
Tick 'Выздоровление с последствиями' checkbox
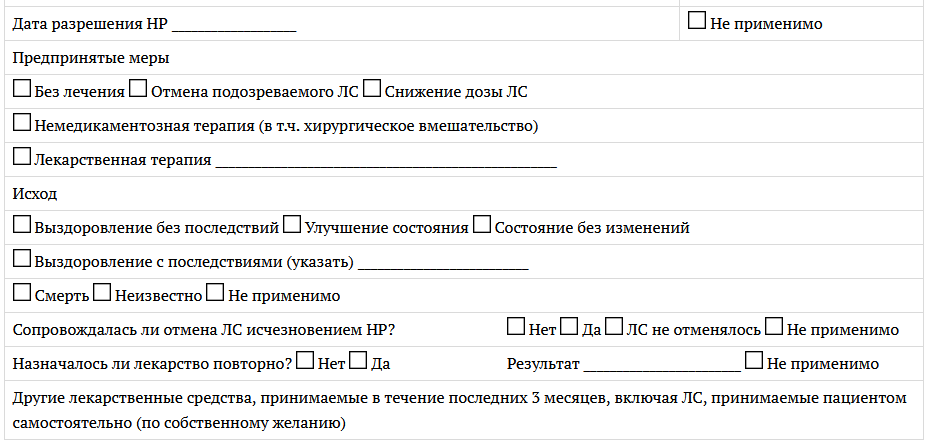coord(22,259)
